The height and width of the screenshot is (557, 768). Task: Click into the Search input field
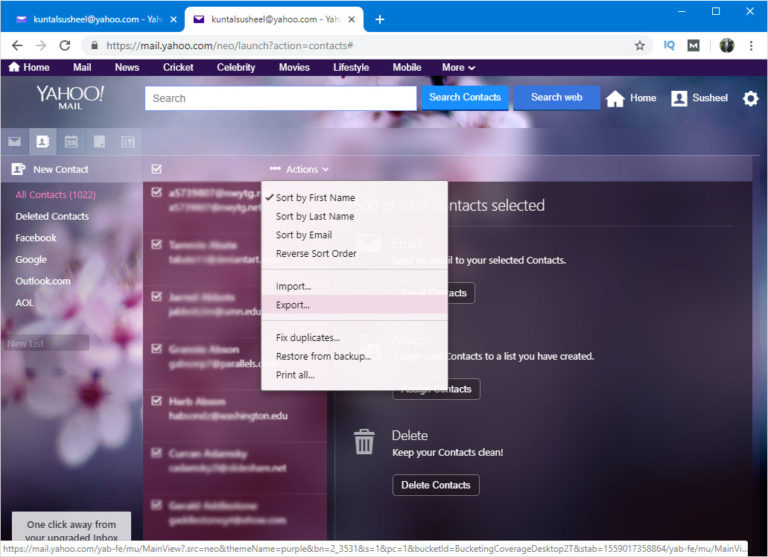point(280,98)
